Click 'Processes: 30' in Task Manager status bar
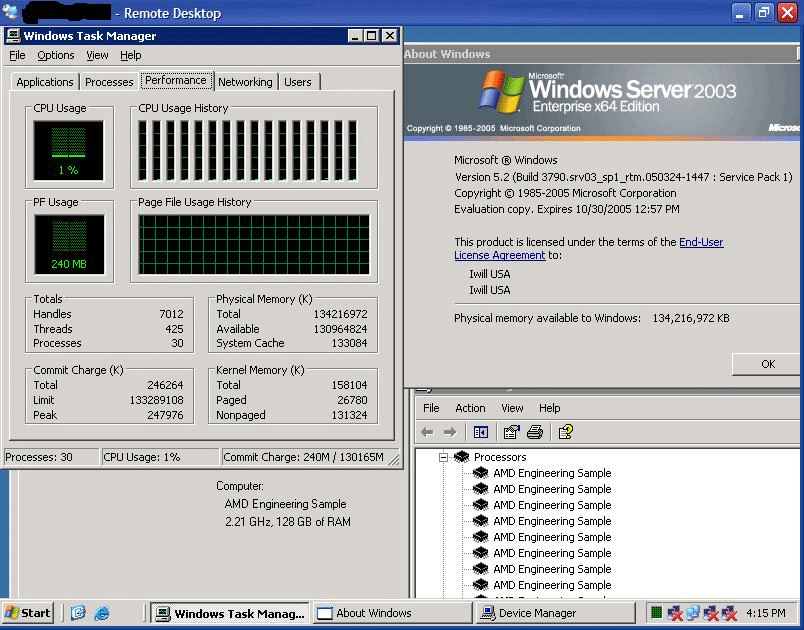The height and width of the screenshot is (630, 804). [x=39, y=457]
